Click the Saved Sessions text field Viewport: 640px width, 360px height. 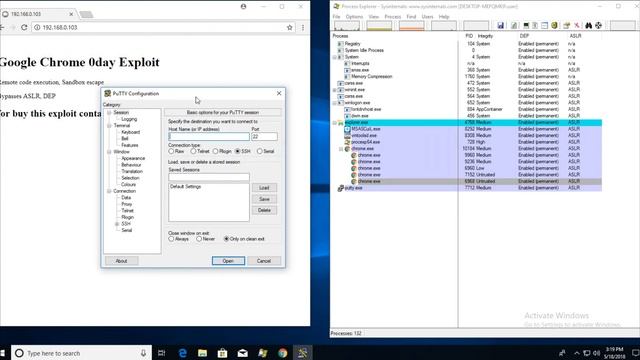[x=209, y=177]
